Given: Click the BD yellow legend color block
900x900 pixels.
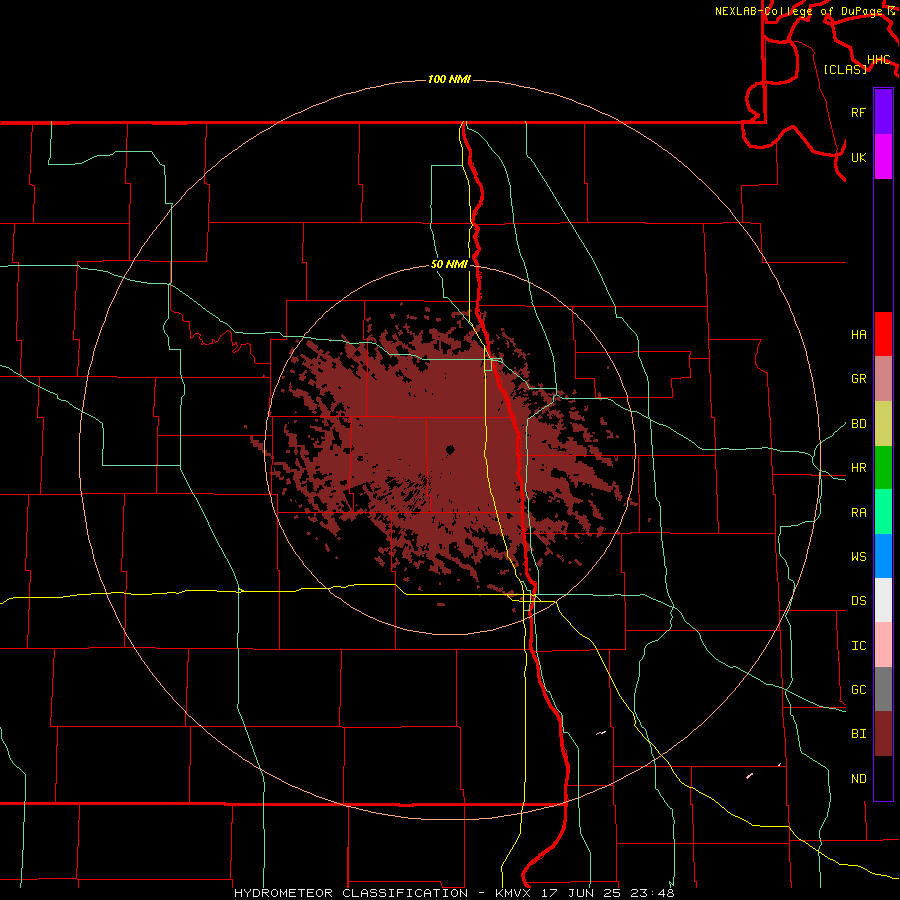Looking at the screenshot, I should pyautogui.click(x=883, y=424).
